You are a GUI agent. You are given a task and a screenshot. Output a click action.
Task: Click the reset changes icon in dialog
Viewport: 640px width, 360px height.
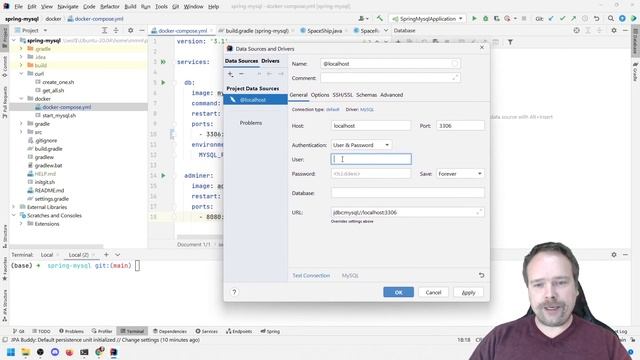pos(481,276)
